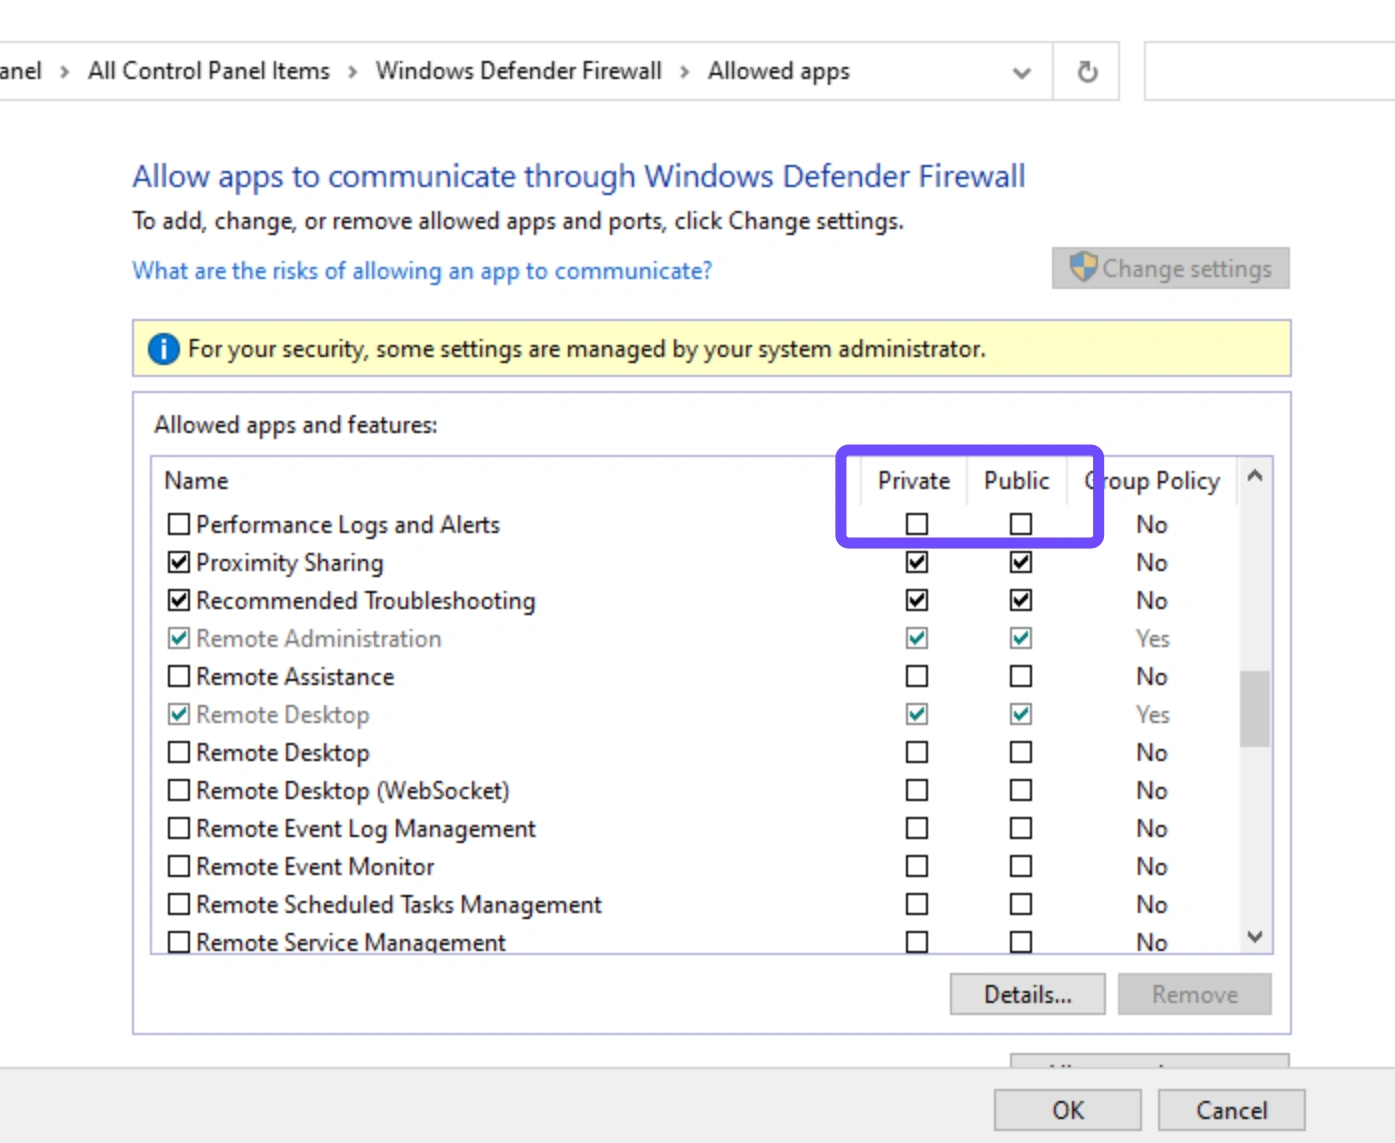This screenshot has width=1395, height=1143.
Task: Uncheck Public for Proximity Sharing
Action: [1021, 562]
